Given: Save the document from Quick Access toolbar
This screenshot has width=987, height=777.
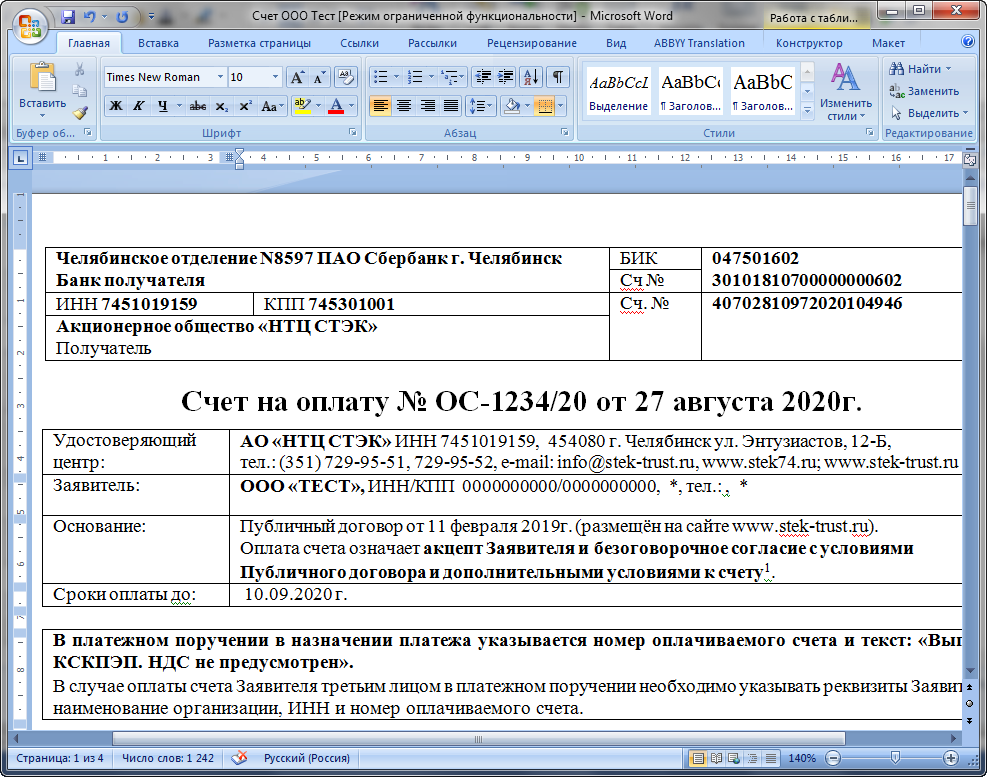Looking at the screenshot, I should pos(67,17).
